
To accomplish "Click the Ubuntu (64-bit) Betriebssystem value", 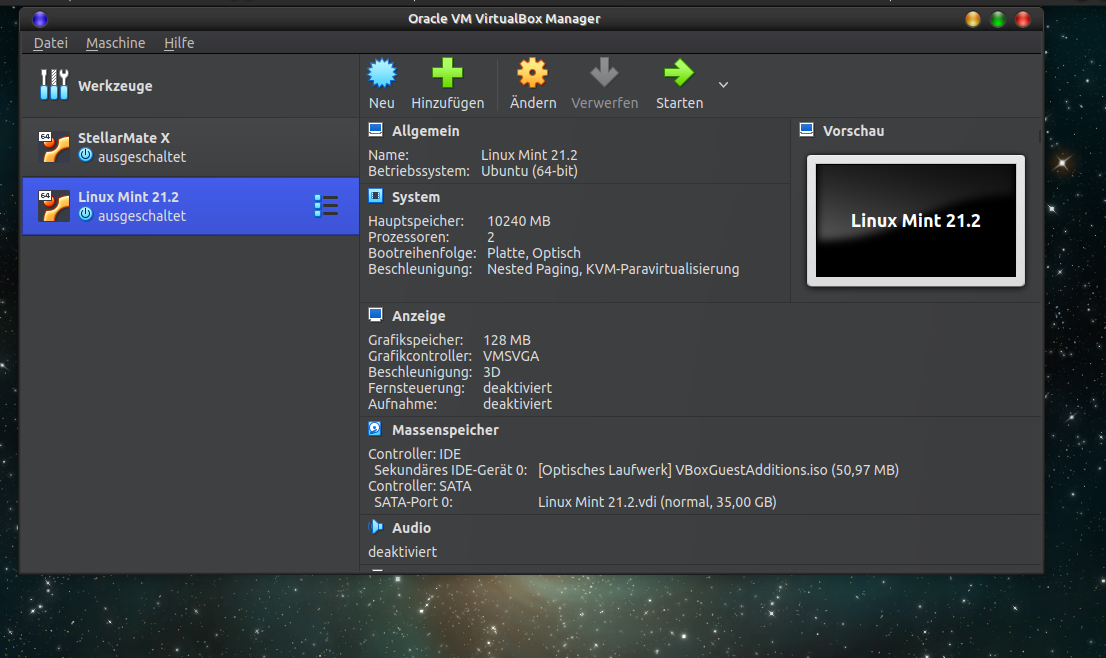I will click(529, 171).
